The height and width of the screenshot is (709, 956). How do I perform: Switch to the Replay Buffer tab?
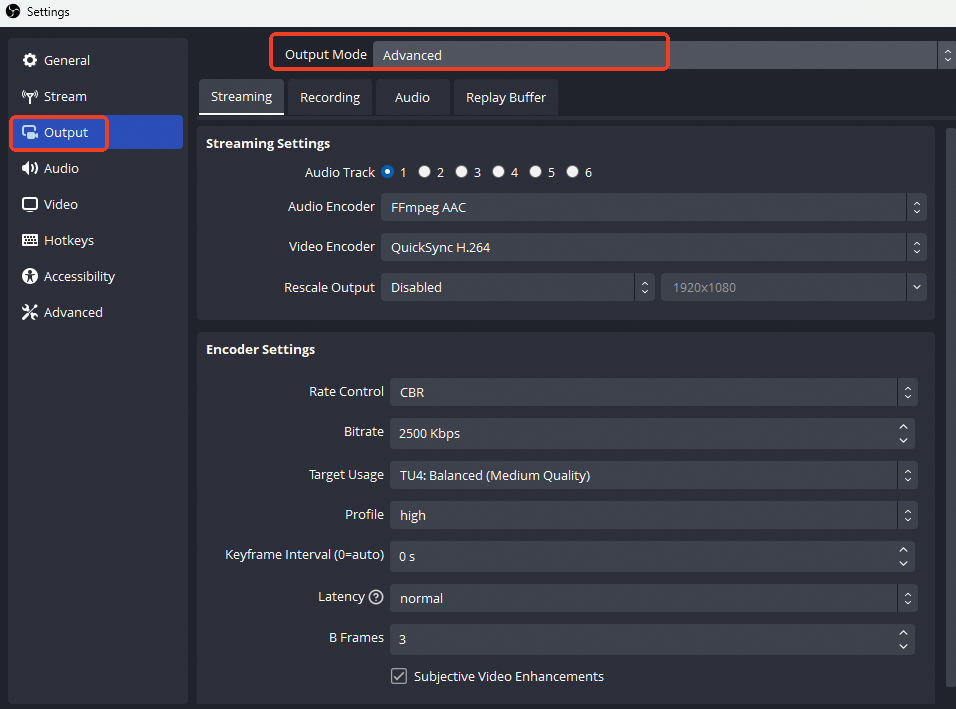pyautogui.click(x=505, y=98)
